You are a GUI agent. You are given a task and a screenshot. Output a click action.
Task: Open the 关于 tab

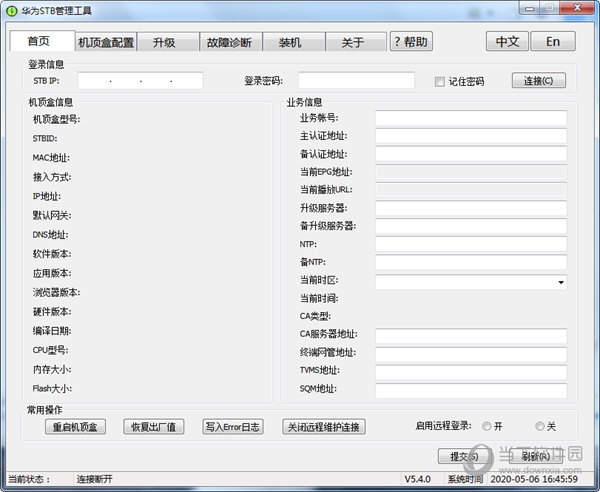[x=352, y=42]
